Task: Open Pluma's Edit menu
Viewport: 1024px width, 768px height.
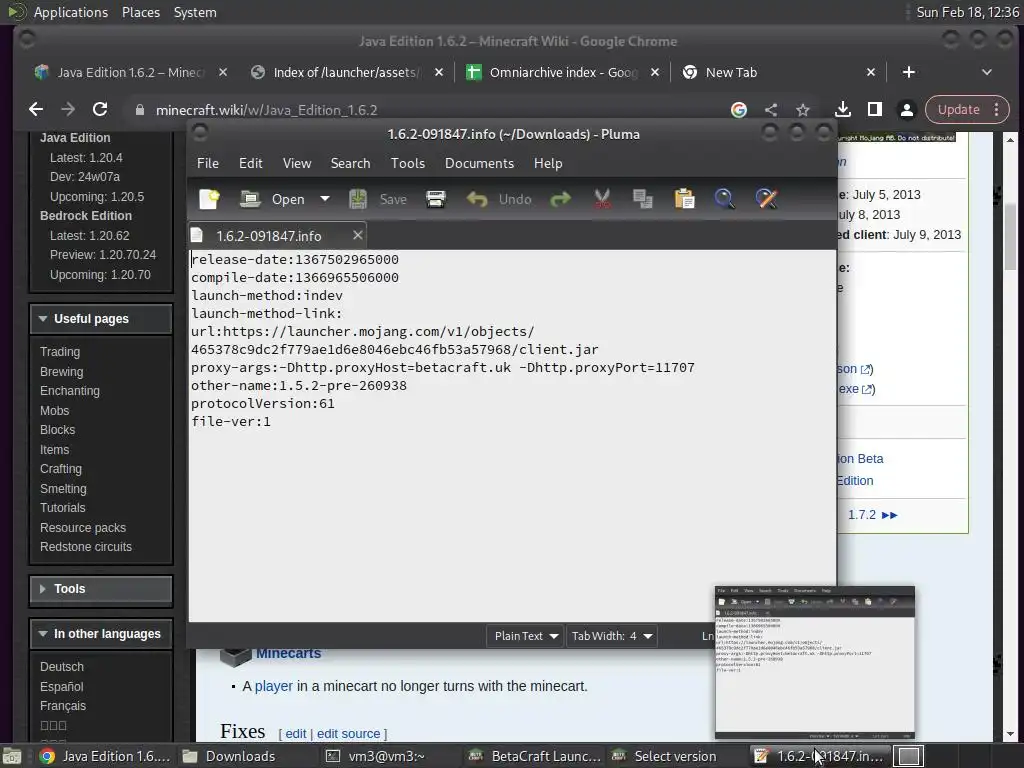Action: coord(251,163)
